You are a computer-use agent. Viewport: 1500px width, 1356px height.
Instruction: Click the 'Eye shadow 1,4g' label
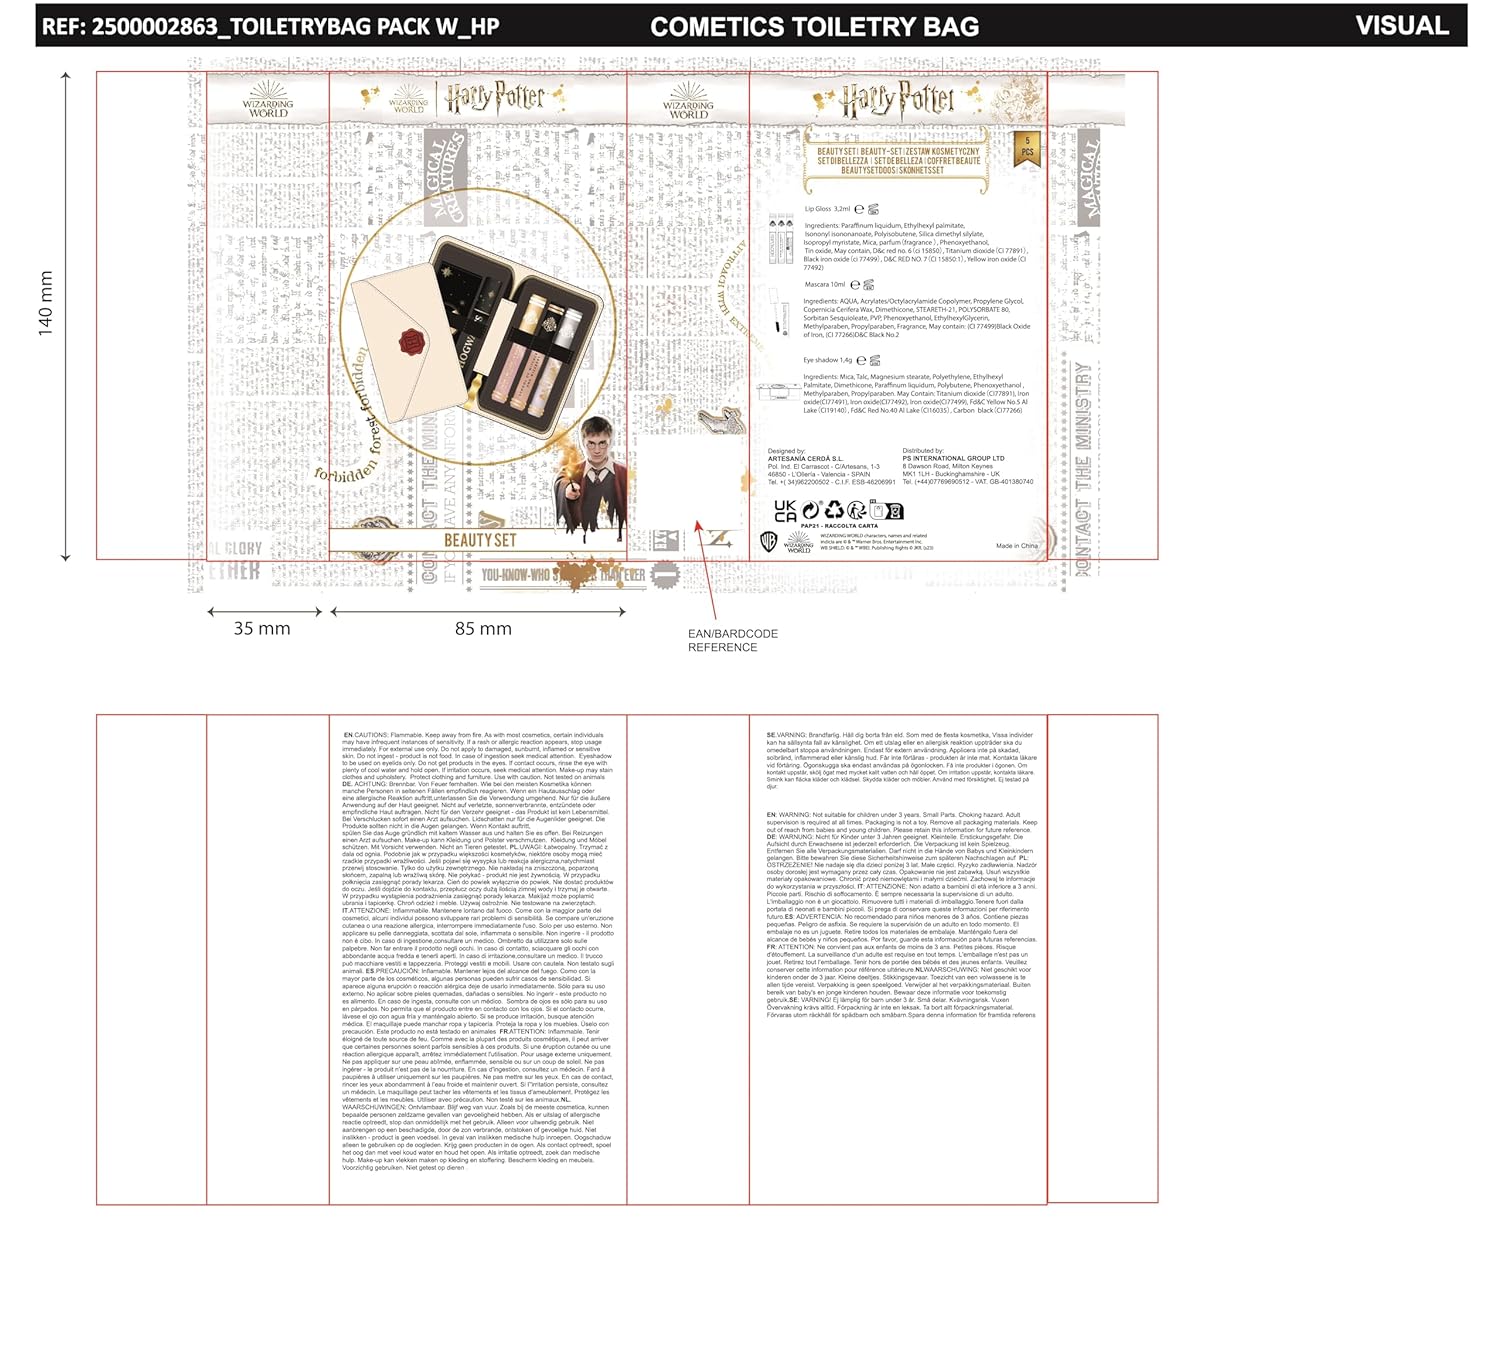point(828,360)
